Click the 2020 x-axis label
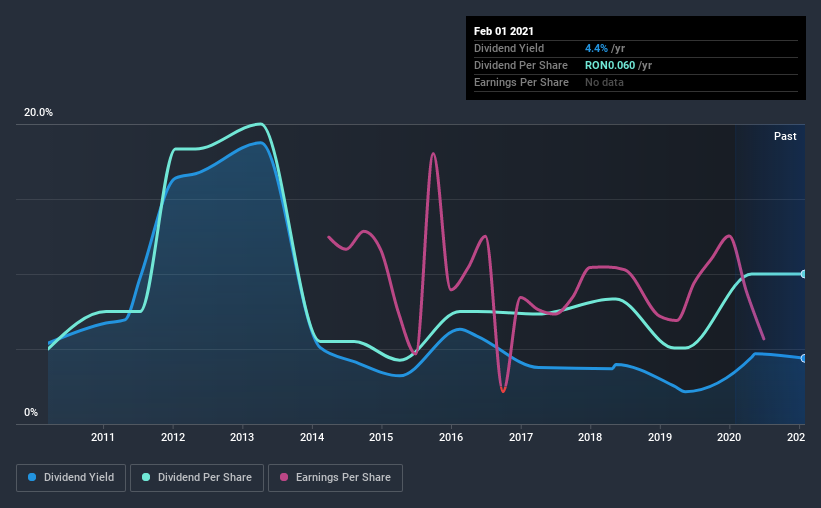The width and height of the screenshot is (821, 508). [729, 437]
